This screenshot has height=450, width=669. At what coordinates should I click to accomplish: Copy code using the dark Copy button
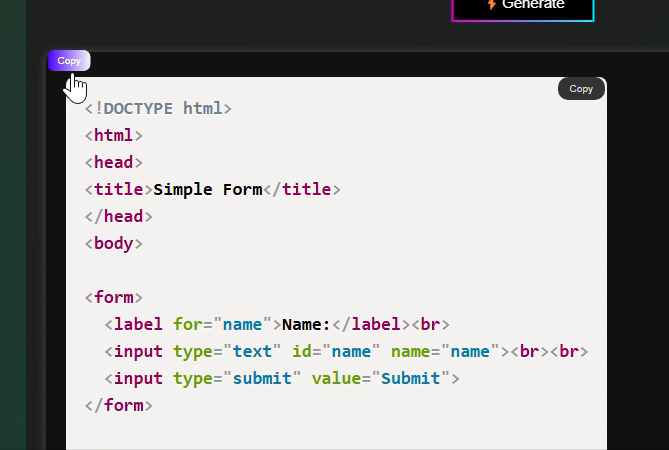pos(581,89)
